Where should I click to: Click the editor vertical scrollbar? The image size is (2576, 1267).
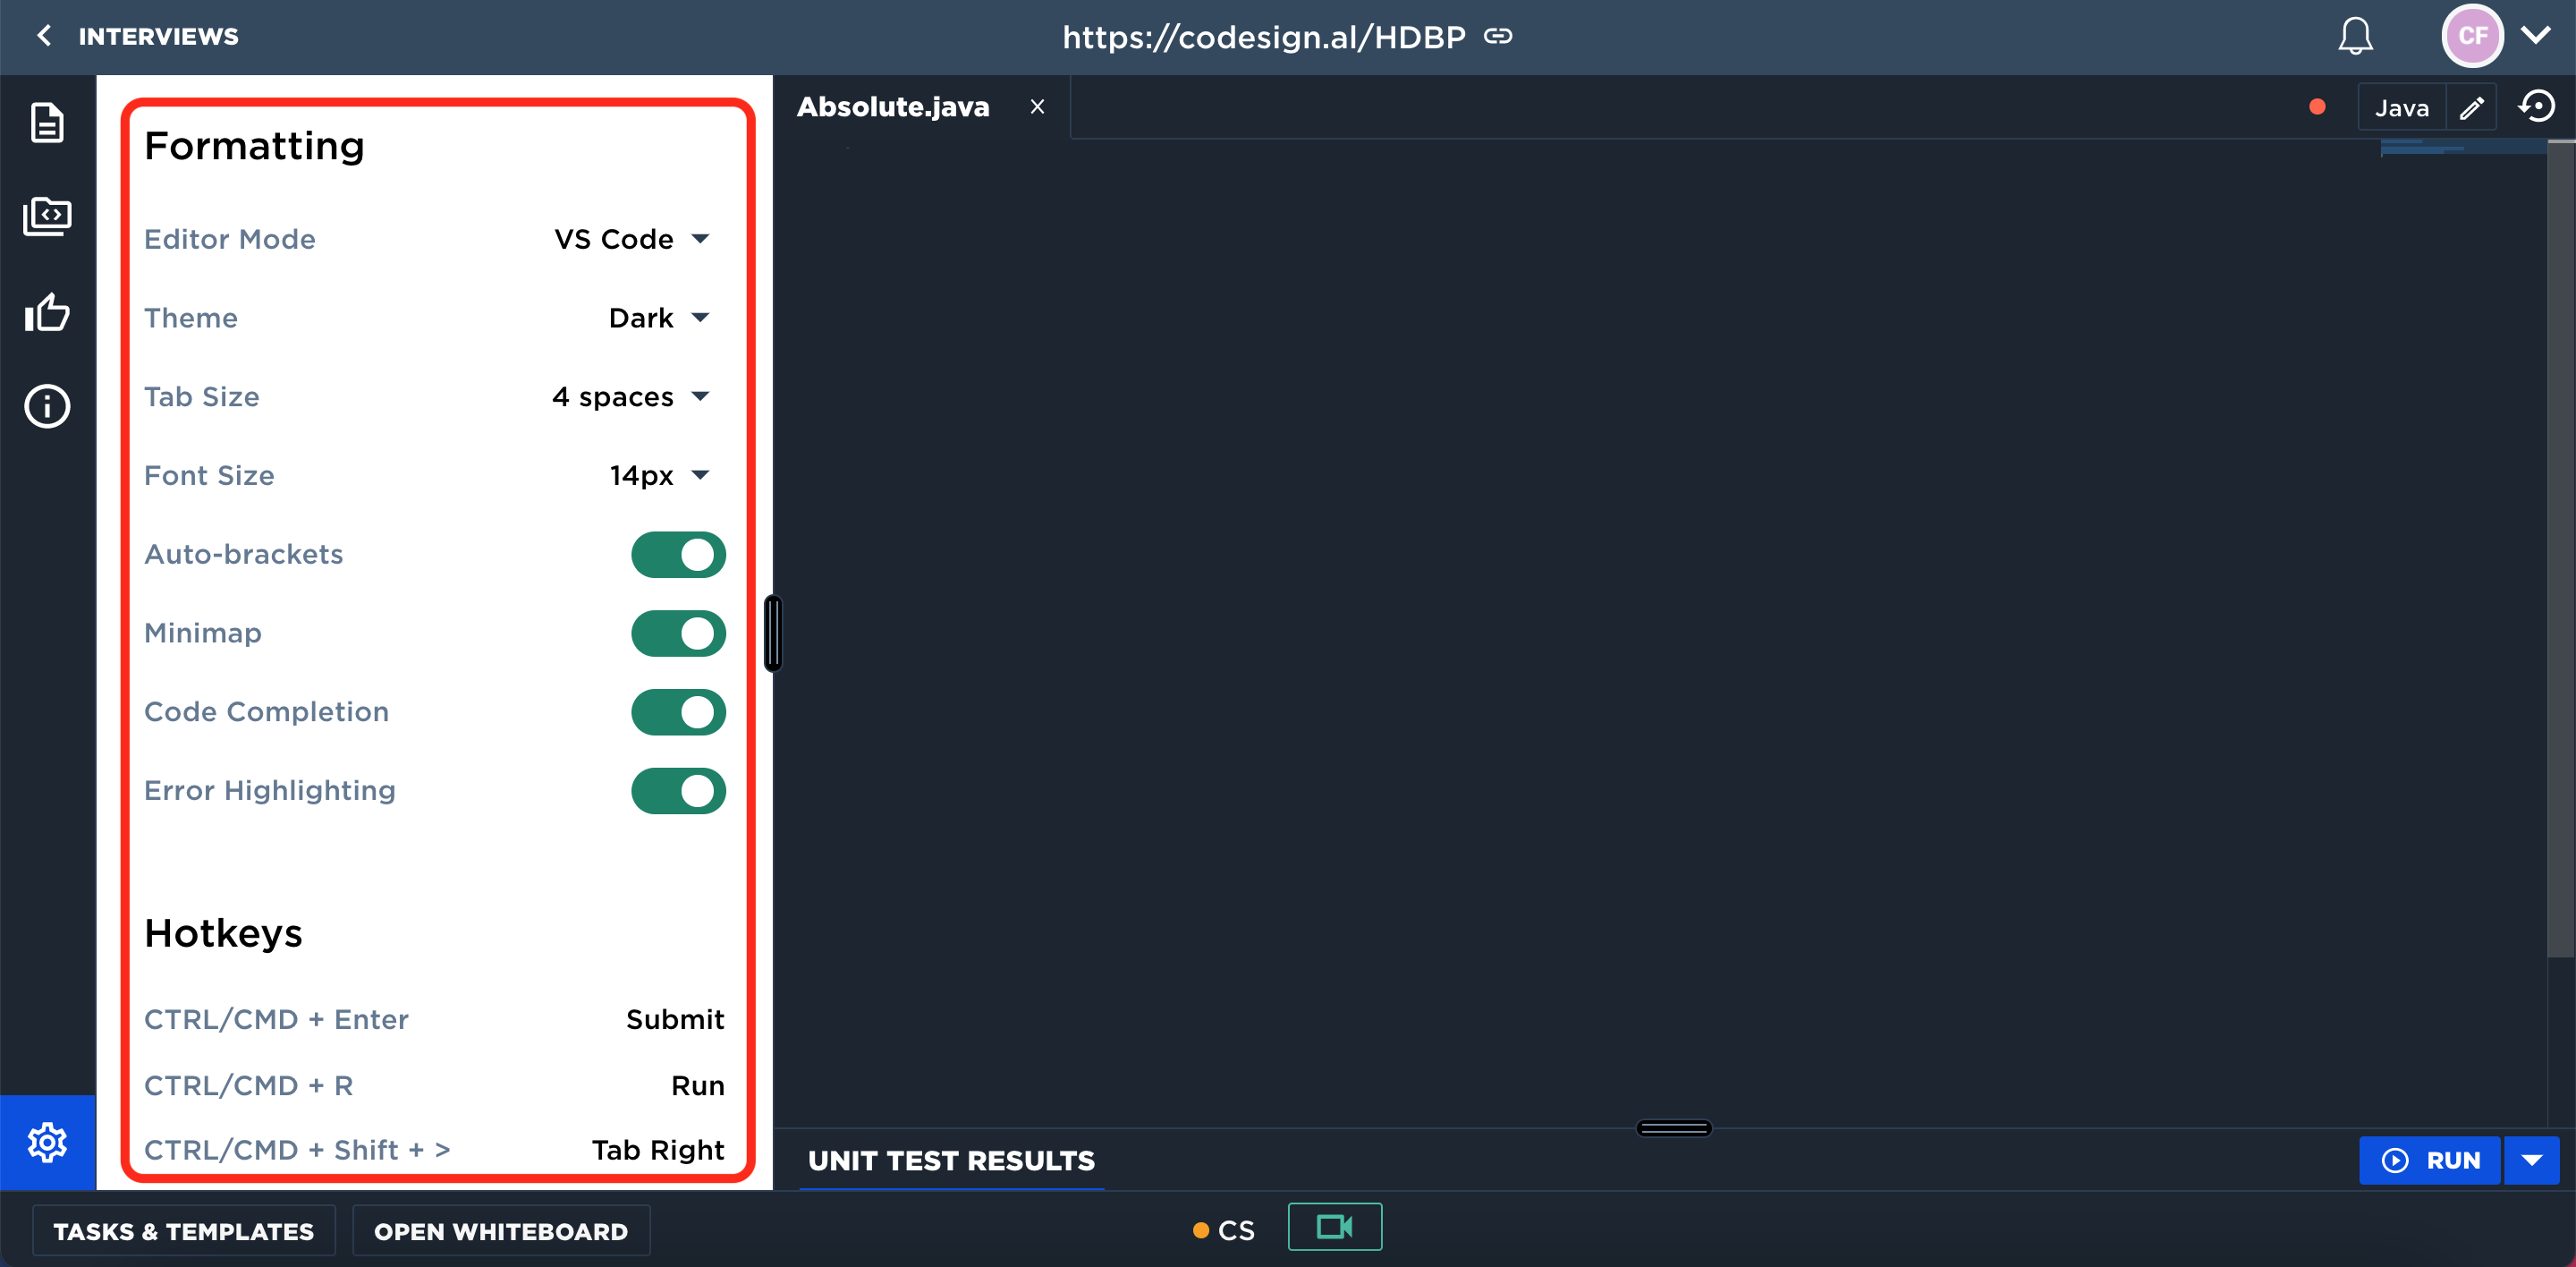coord(2561,550)
